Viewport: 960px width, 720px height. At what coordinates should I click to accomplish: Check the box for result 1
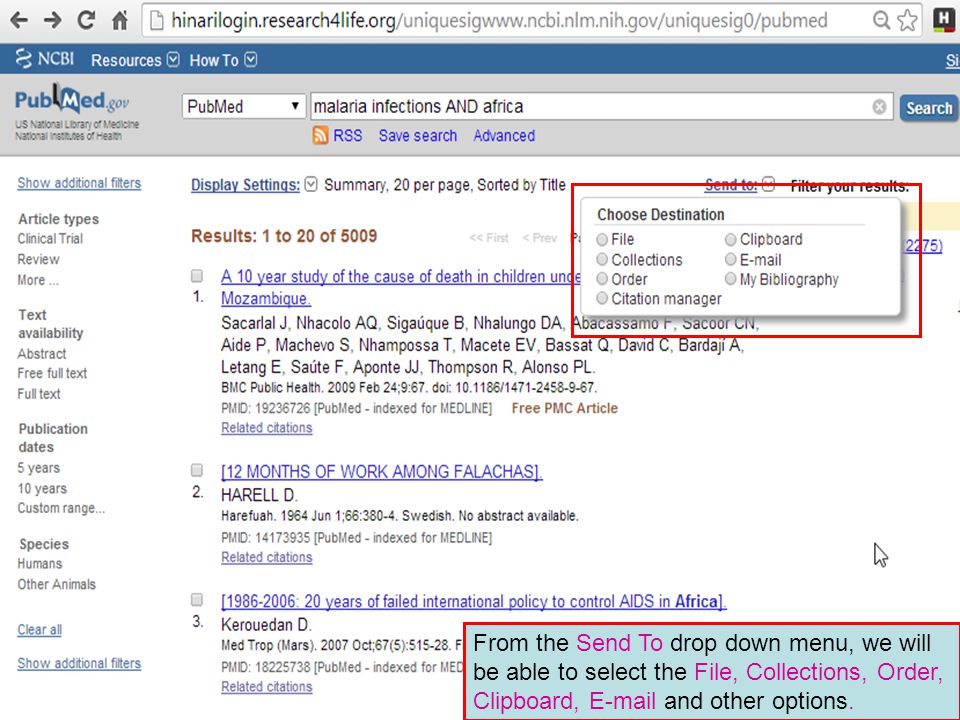(197, 276)
